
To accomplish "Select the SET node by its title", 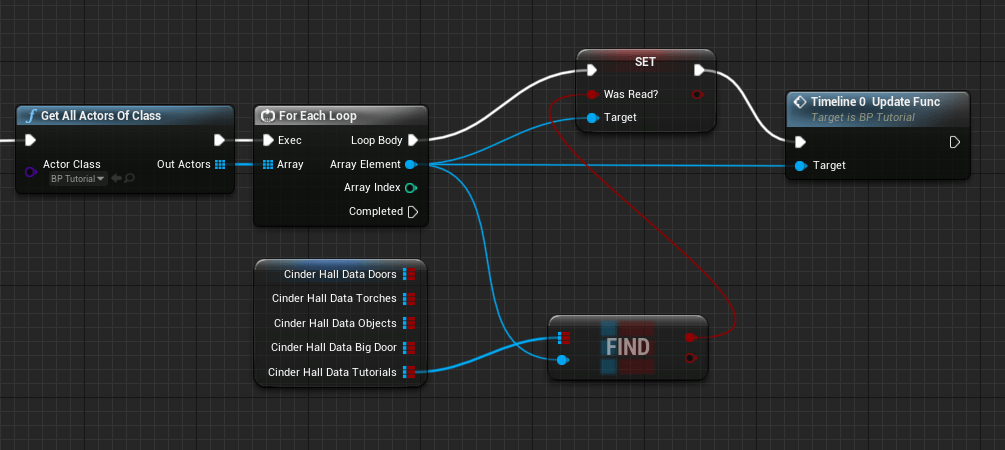I will [645, 61].
